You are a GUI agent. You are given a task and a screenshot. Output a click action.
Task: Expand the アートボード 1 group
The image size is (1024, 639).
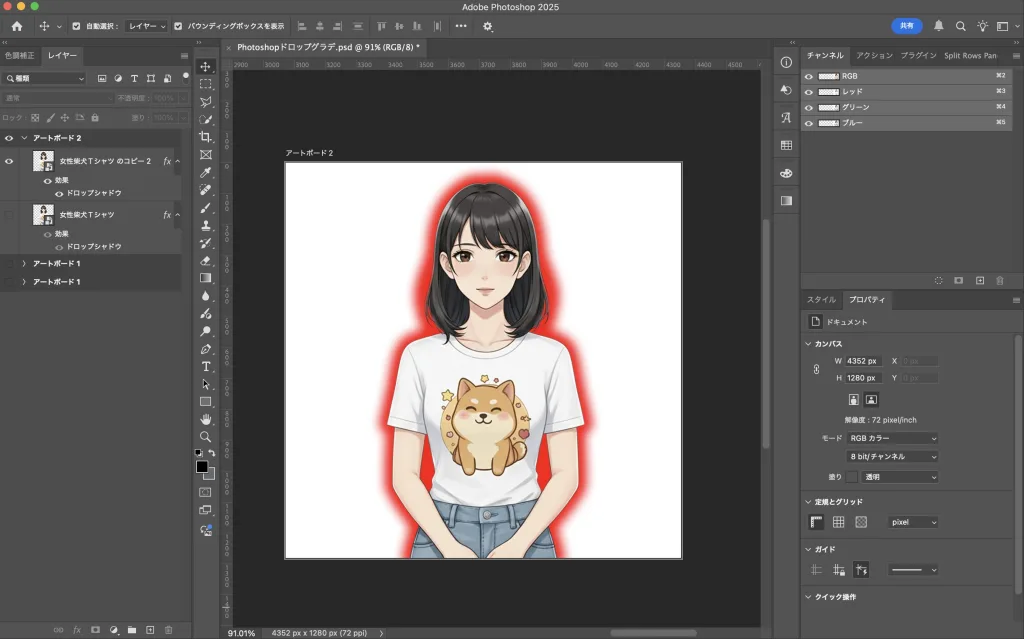coord(23,263)
